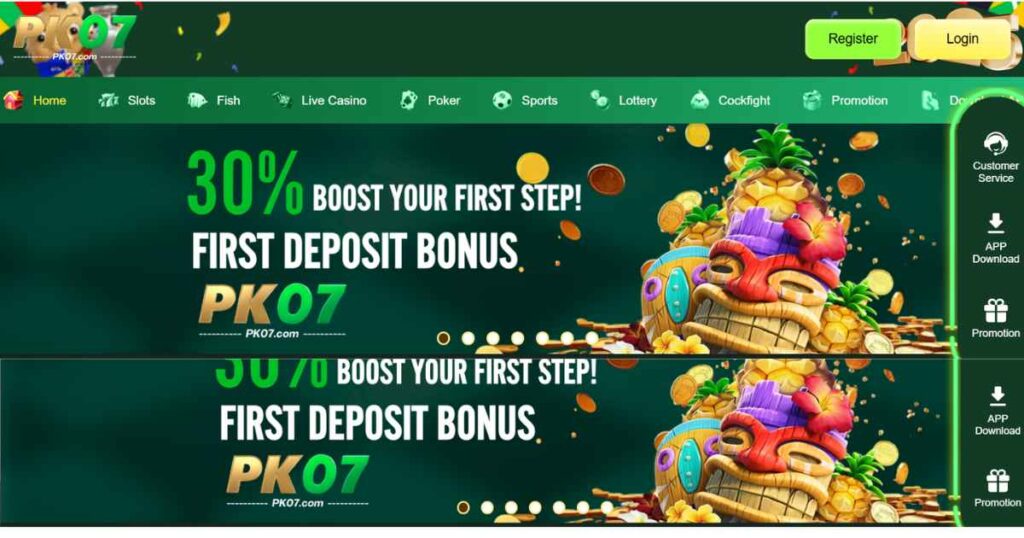Select the Fish game icon
Screen dimensions: 1024x538
(197, 100)
